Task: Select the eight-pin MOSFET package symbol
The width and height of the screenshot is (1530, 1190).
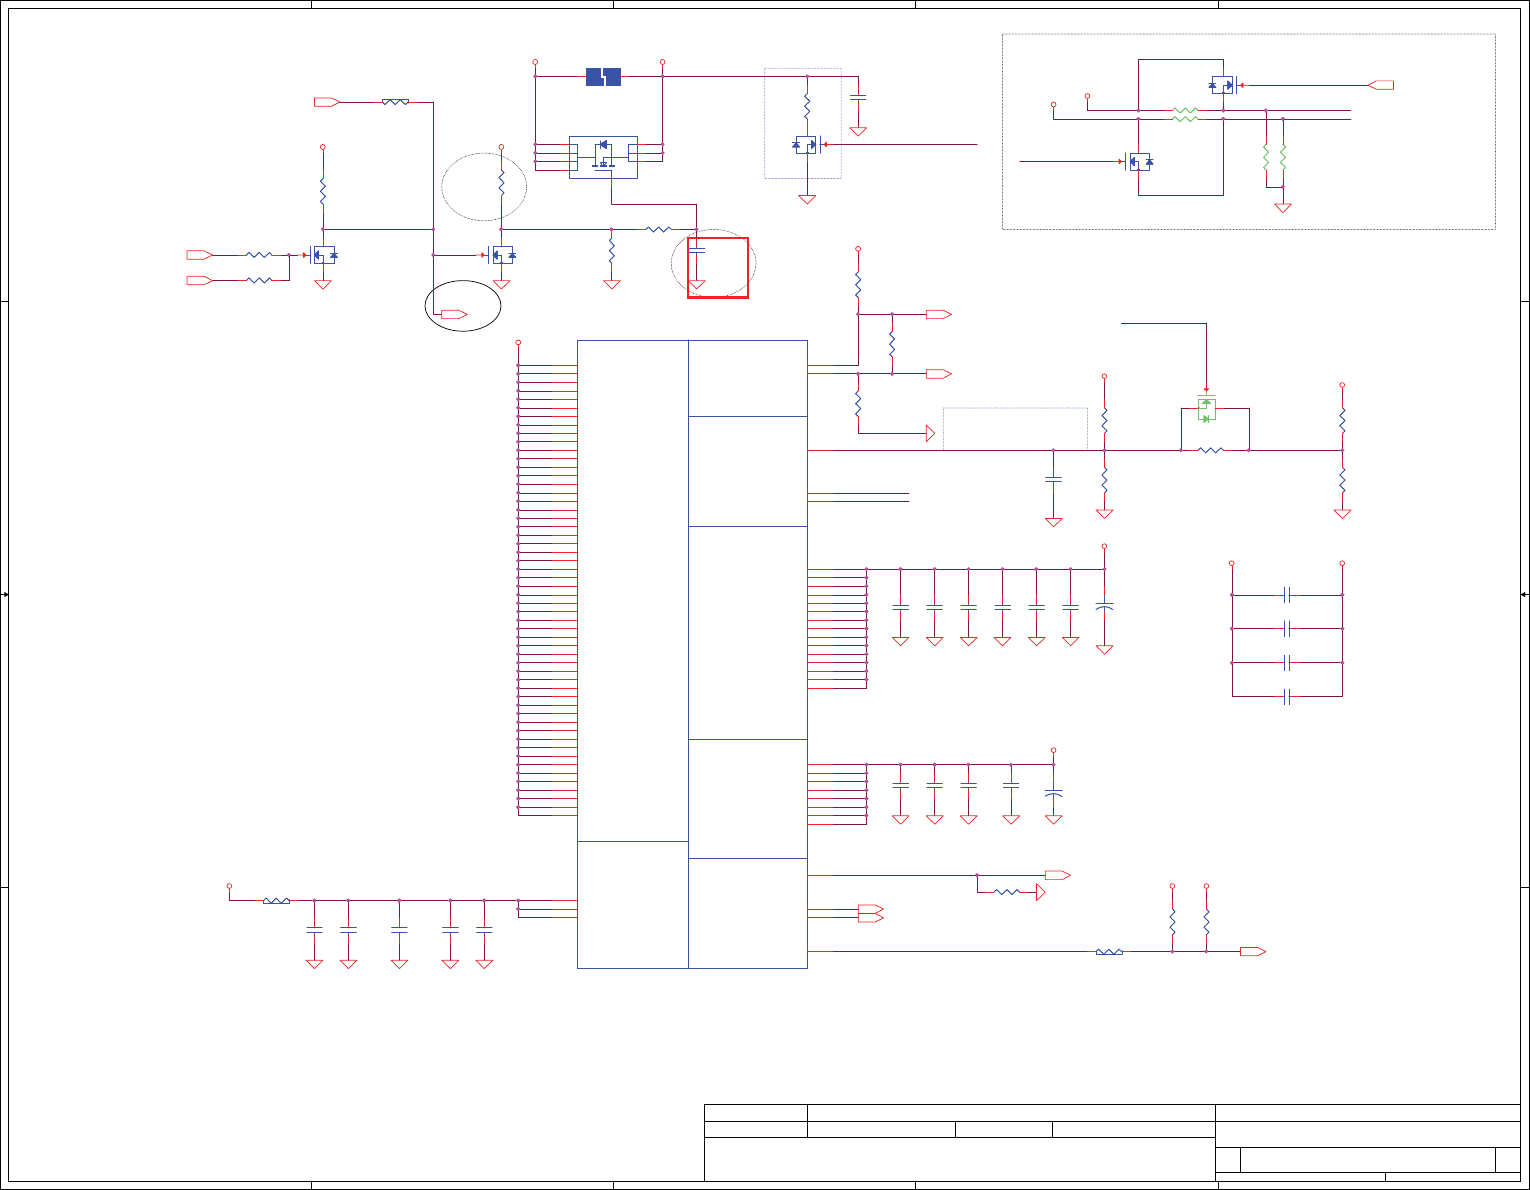Action: tap(603, 157)
